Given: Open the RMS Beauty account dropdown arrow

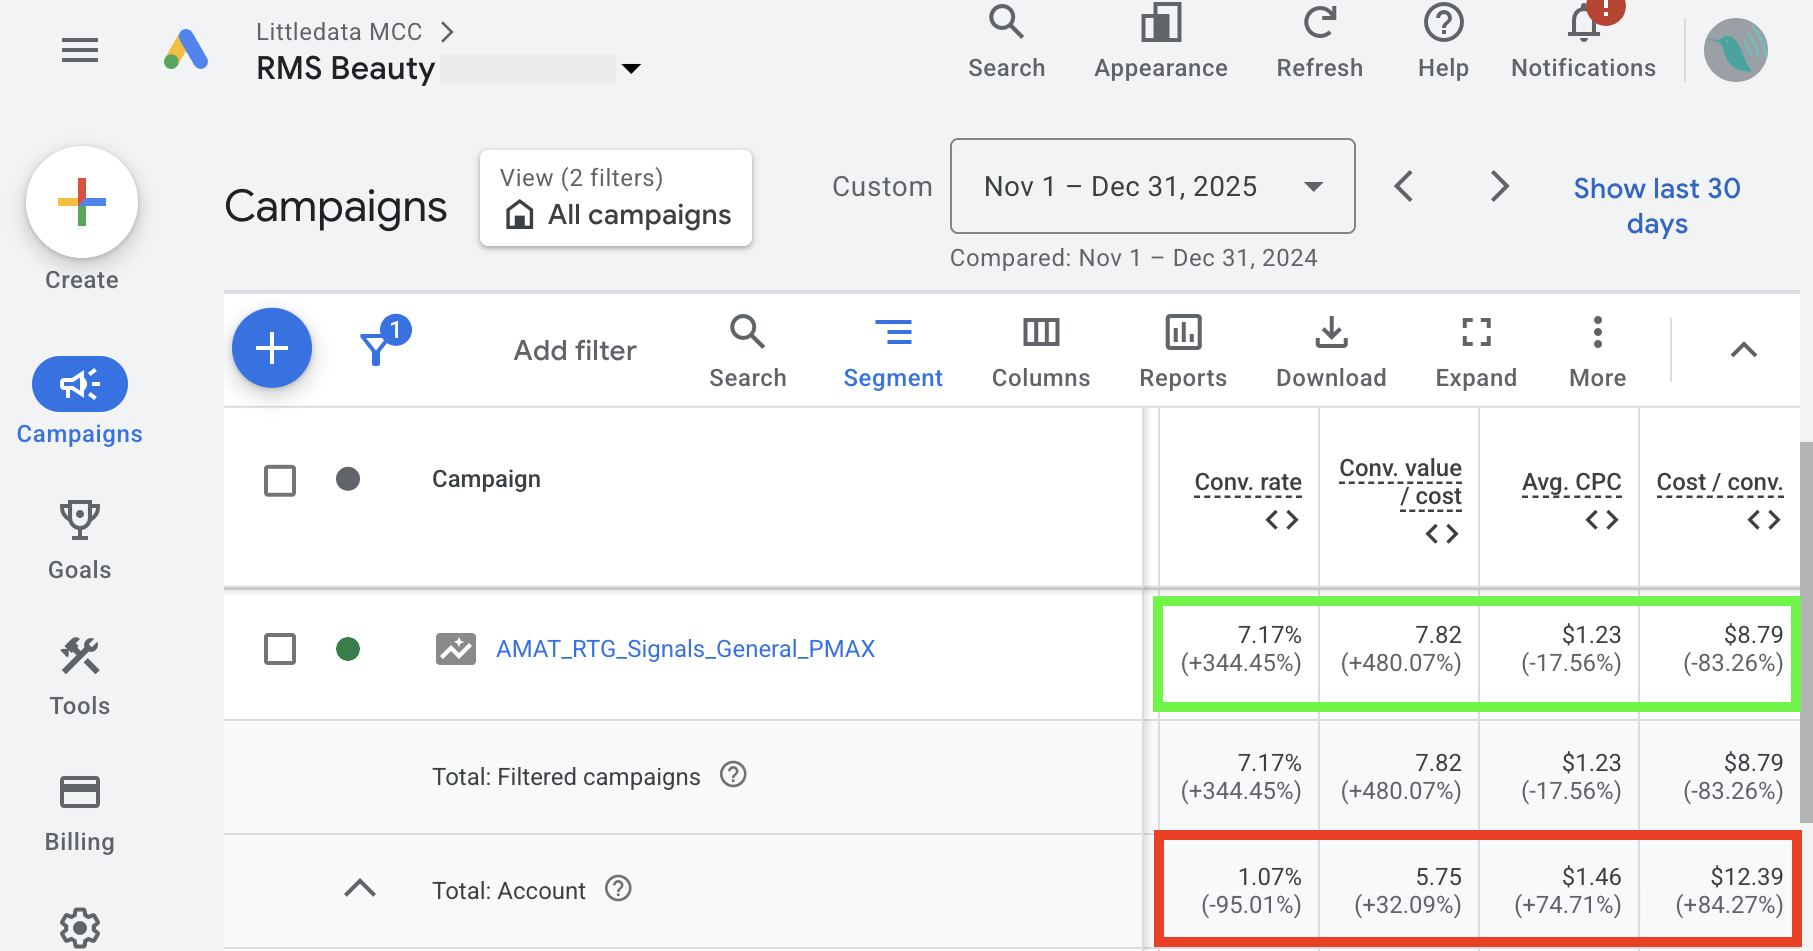Looking at the screenshot, I should (x=631, y=69).
